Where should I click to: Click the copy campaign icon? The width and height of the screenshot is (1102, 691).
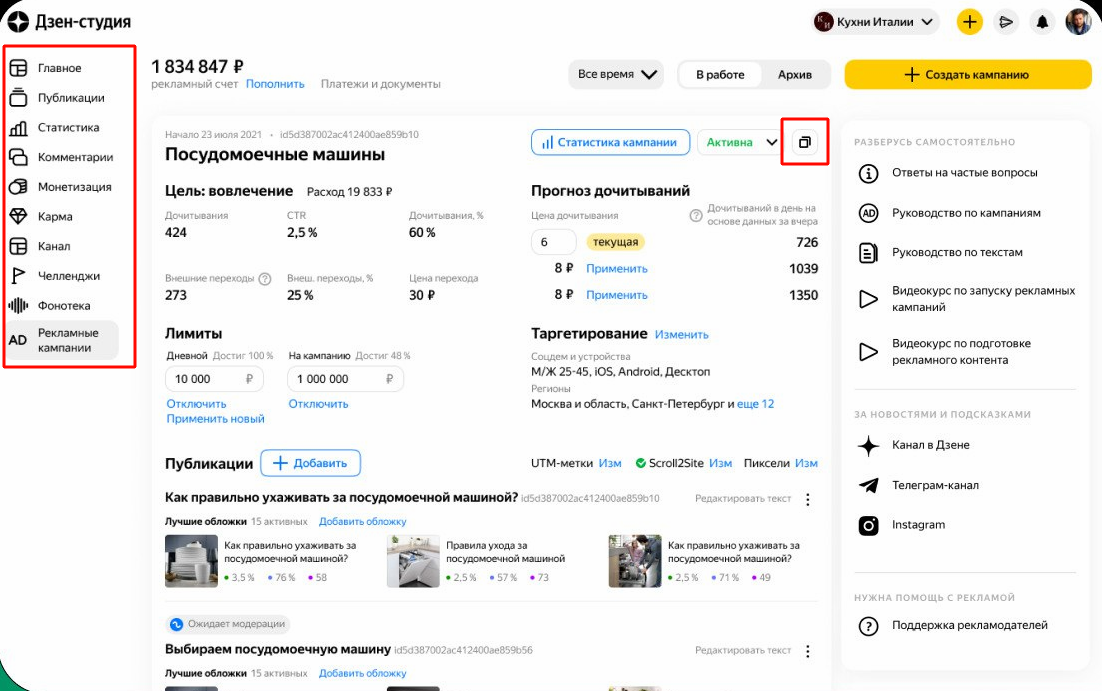(x=805, y=142)
